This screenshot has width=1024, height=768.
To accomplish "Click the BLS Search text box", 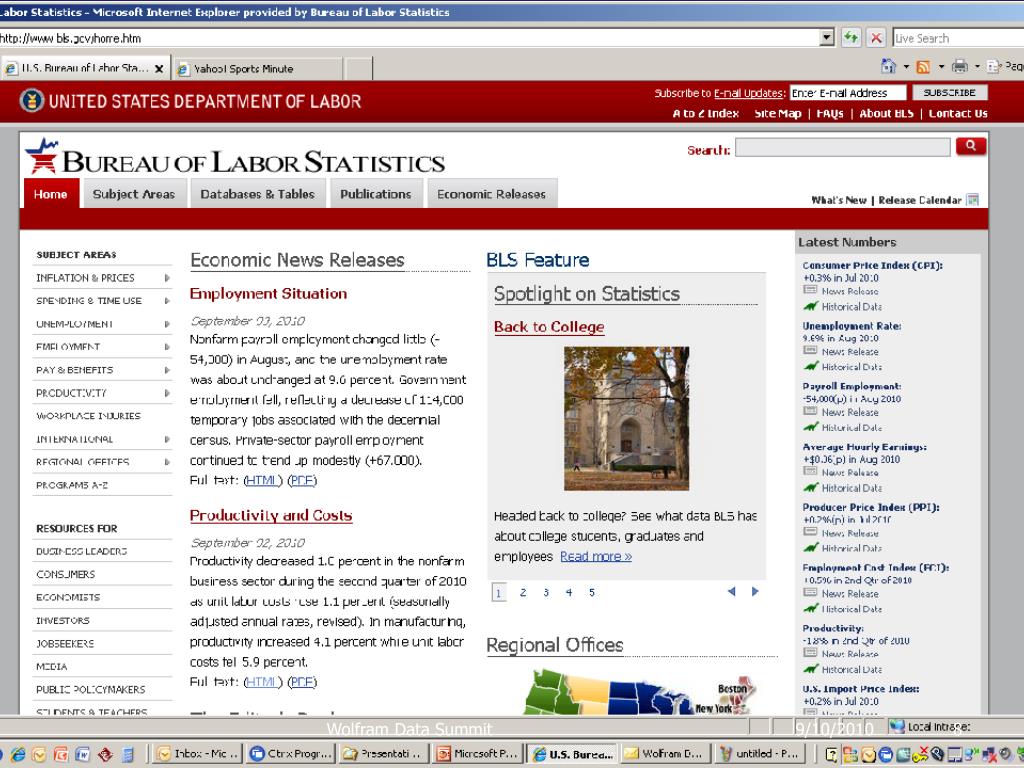I will (842, 148).
